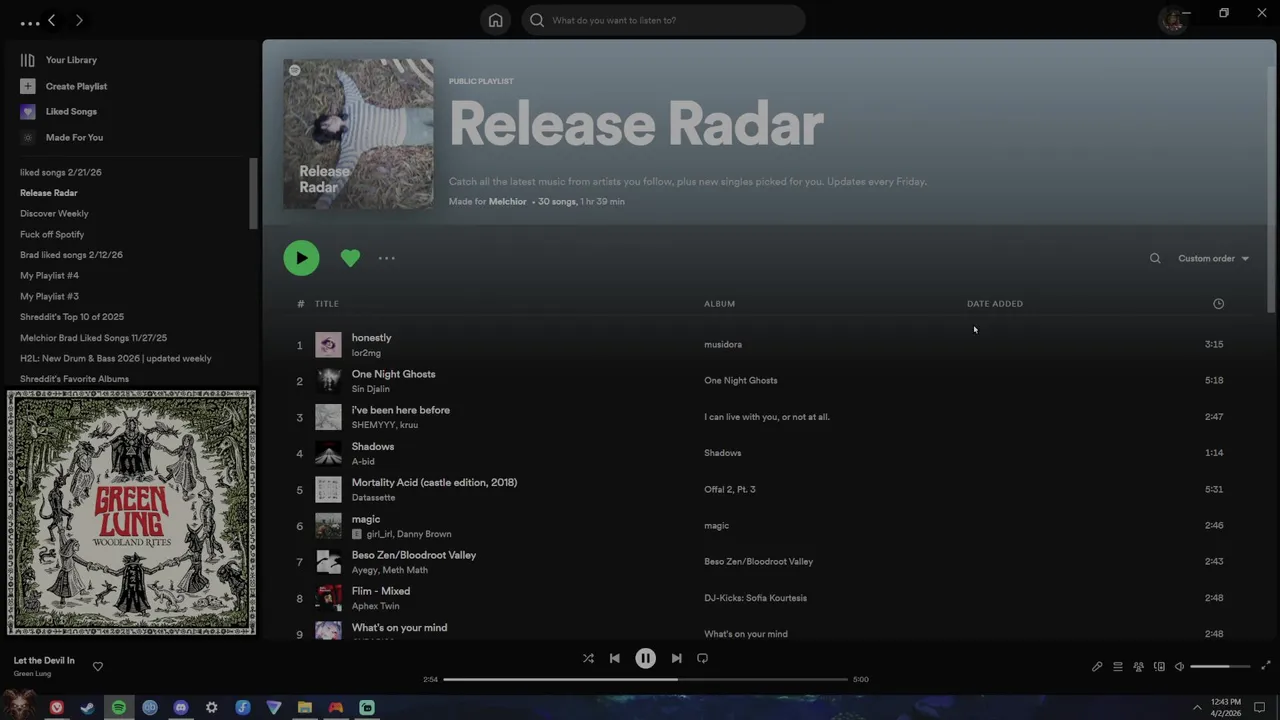Open the three-dot app menu at top left
1280x720 pixels.
[x=29, y=22]
